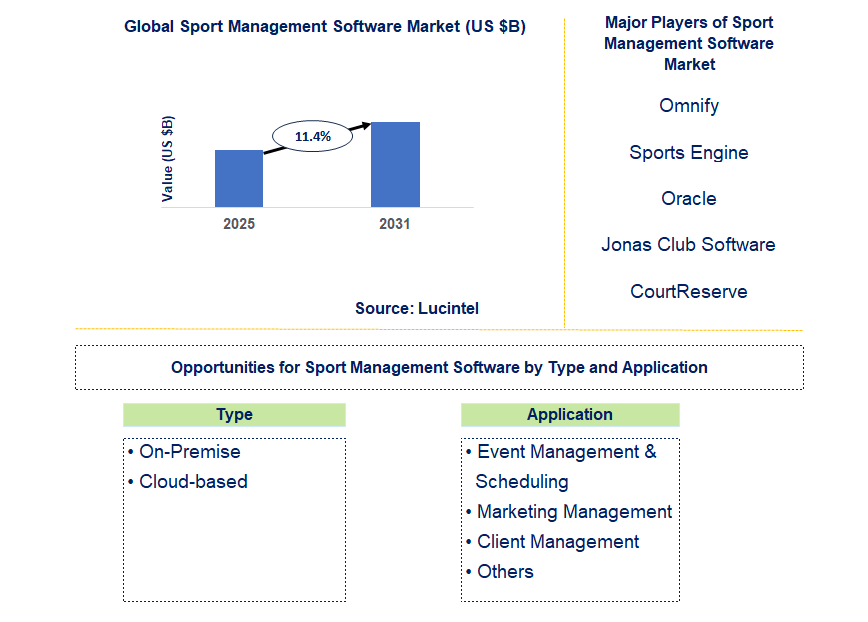This screenshot has width=868, height=622.
Task: Select the 2031 blue bar in the chart
Action: 395,164
